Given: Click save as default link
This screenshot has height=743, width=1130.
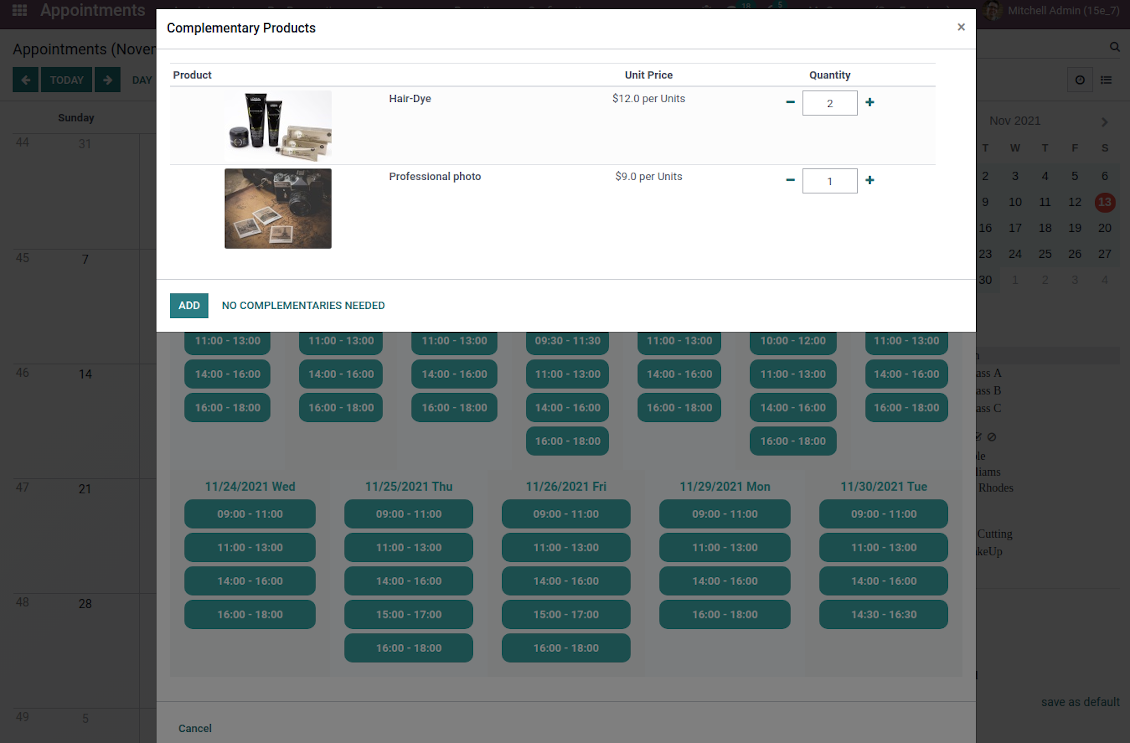Looking at the screenshot, I should click(x=1080, y=702).
